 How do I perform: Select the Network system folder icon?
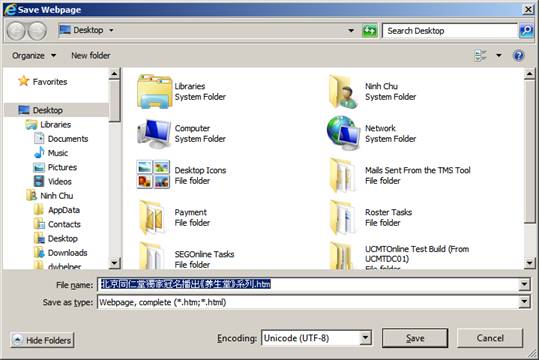pyautogui.click(x=344, y=133)
